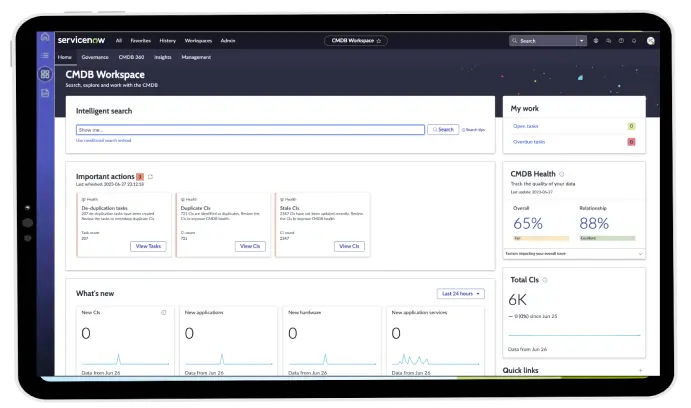
Task: Switch to the Insights tab
Action: coord(163,57)
